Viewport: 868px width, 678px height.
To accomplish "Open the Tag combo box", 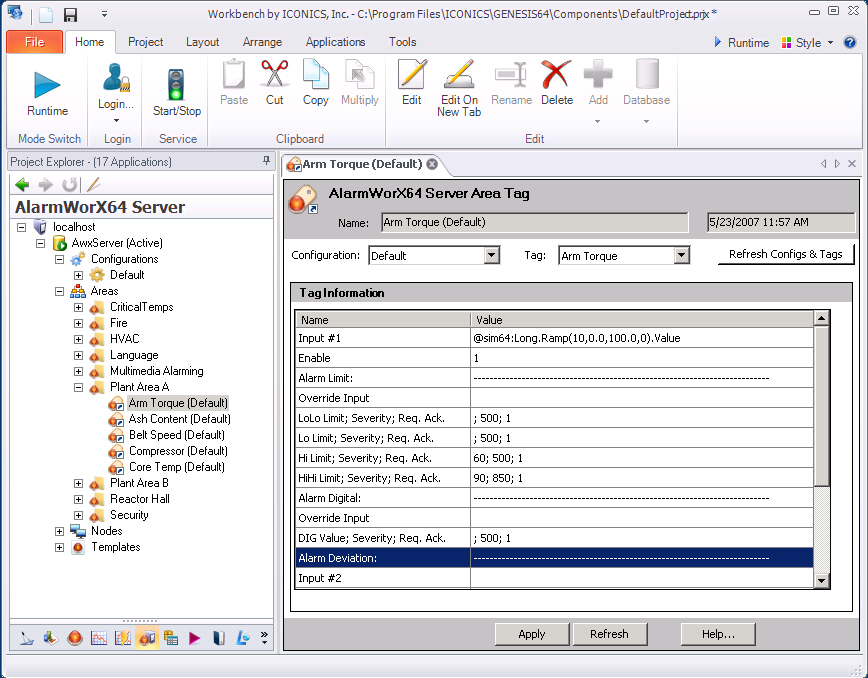I will 681,256.
